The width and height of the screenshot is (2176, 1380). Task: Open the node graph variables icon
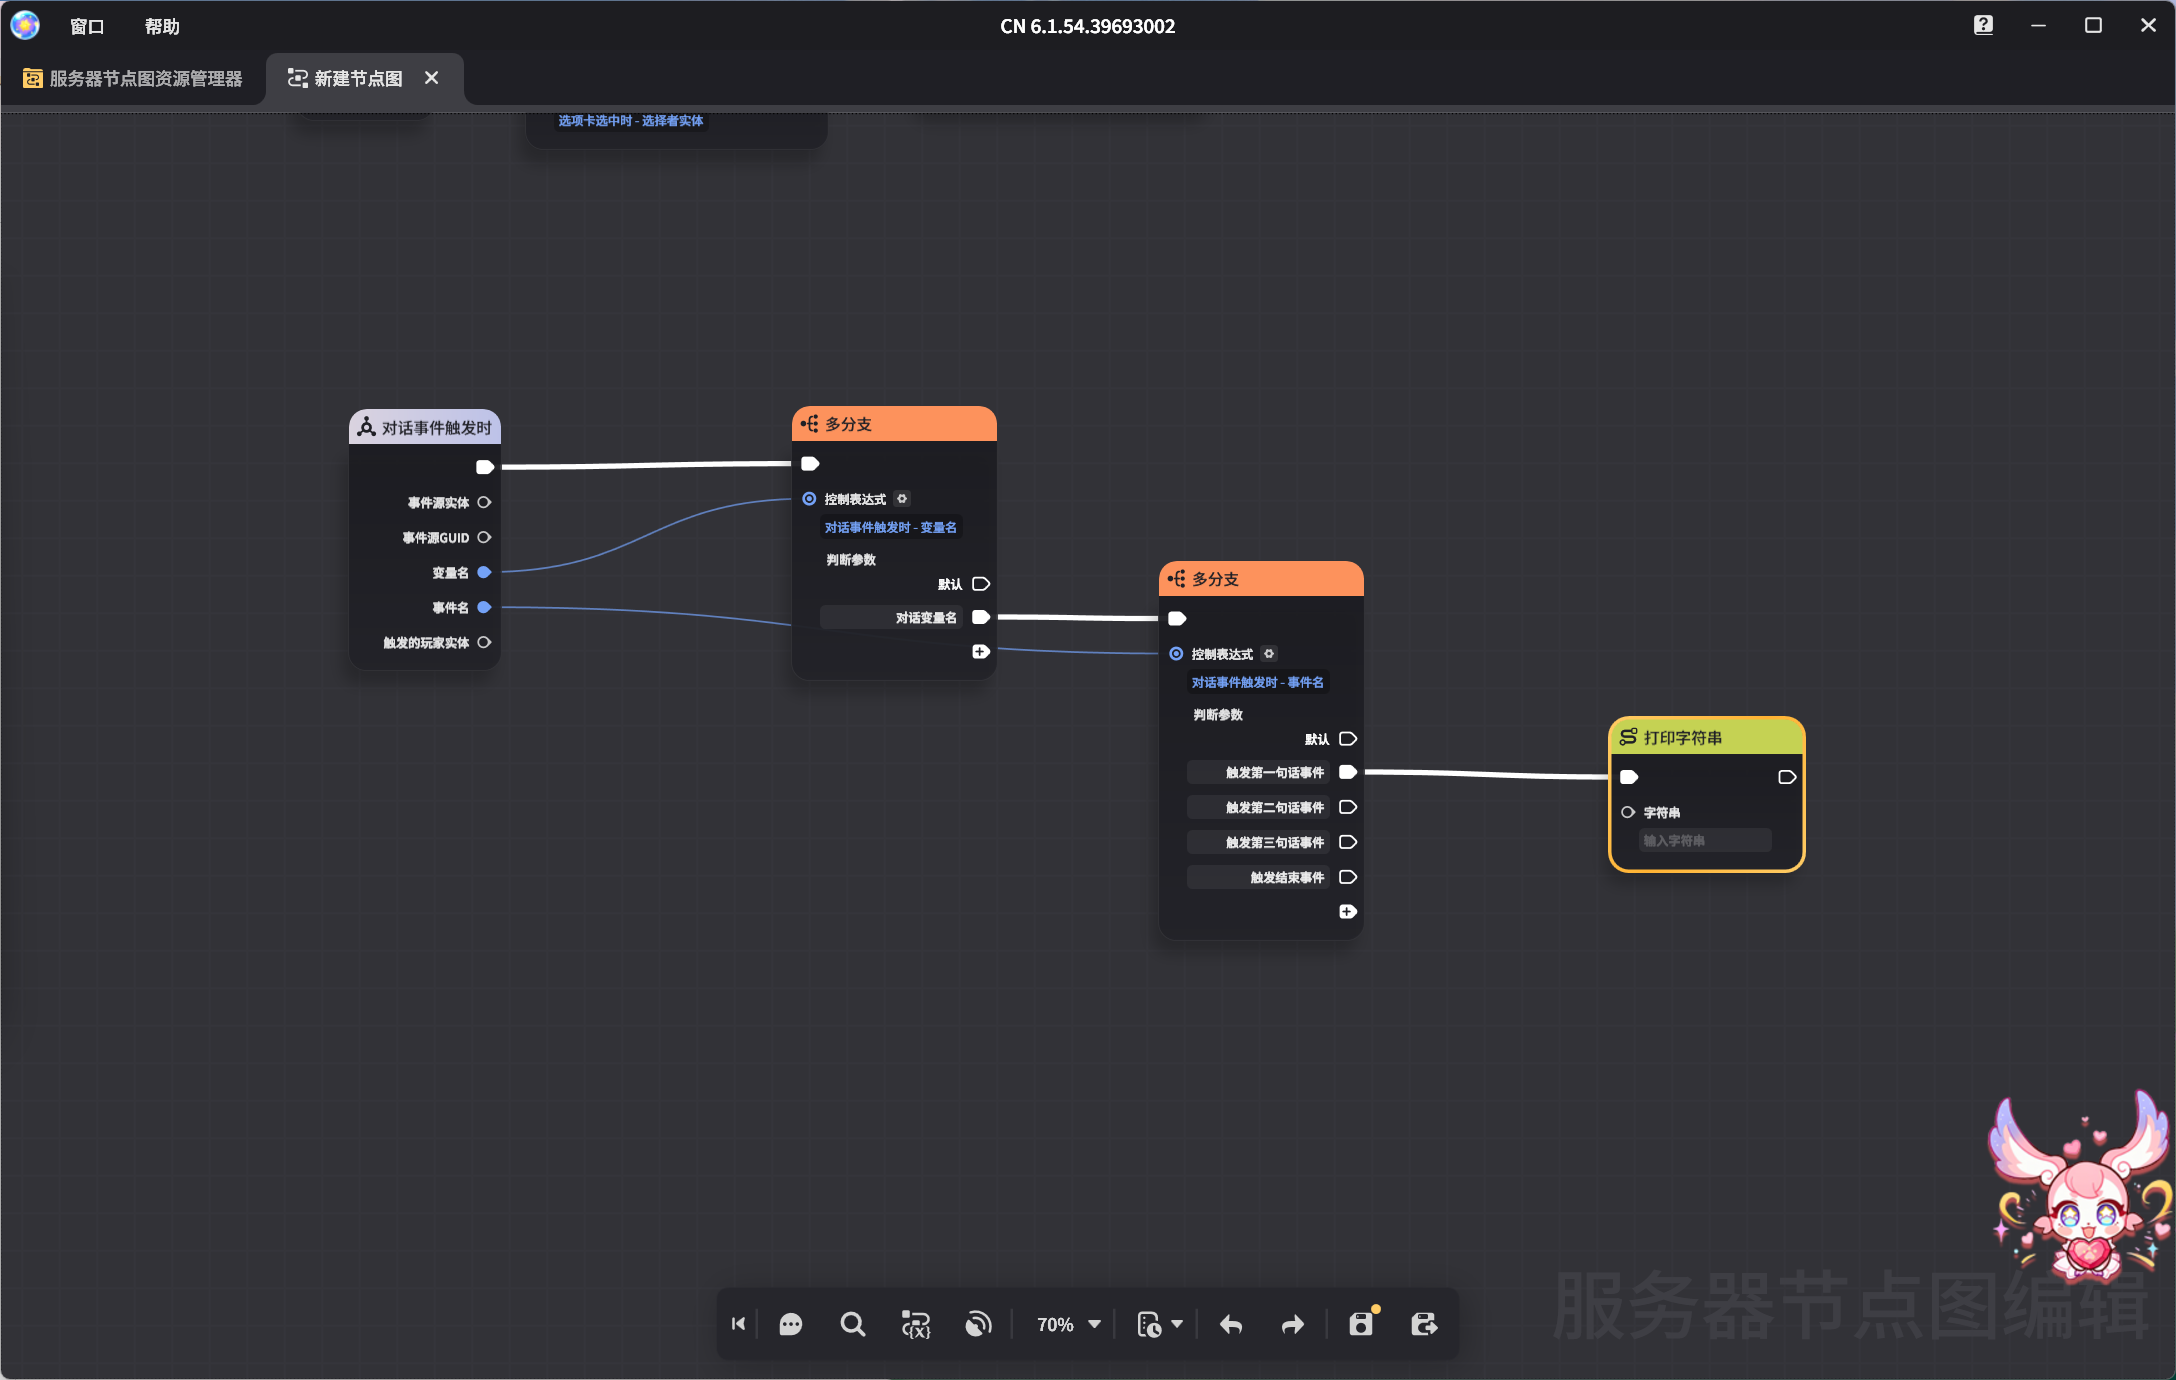915,1324
